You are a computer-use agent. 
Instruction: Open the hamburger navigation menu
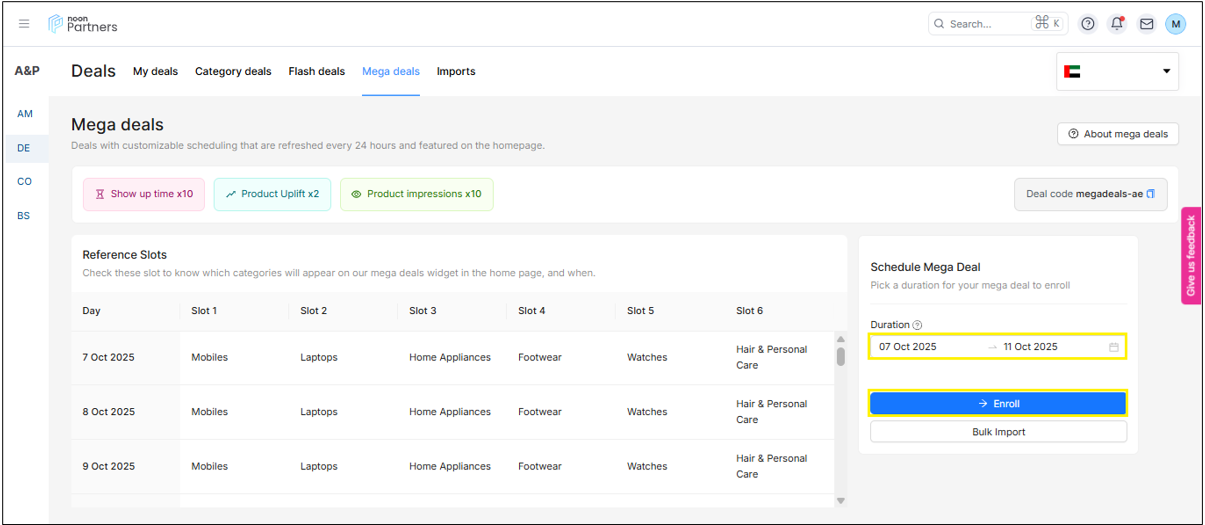coord(24,24)
